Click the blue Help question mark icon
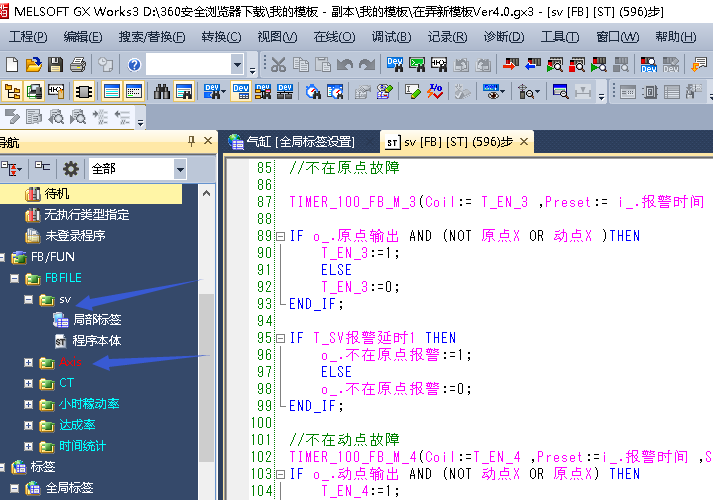 134,64
